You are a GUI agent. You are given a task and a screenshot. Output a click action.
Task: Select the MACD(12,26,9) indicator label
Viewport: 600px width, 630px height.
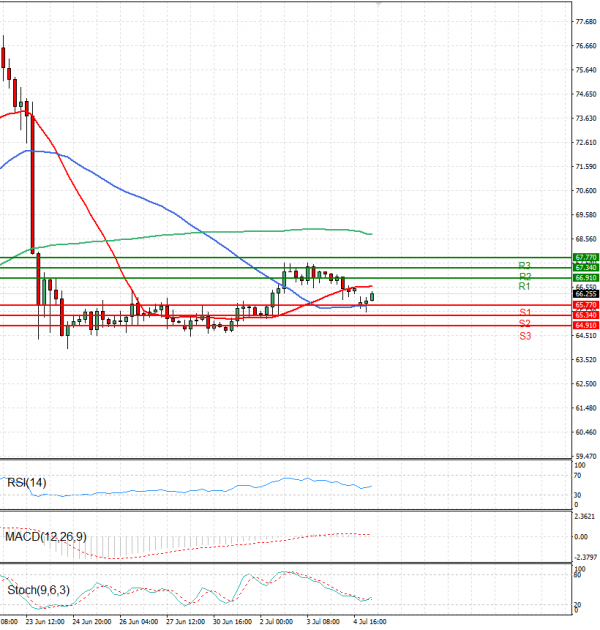pyautogui.click(x=45, y=536)
